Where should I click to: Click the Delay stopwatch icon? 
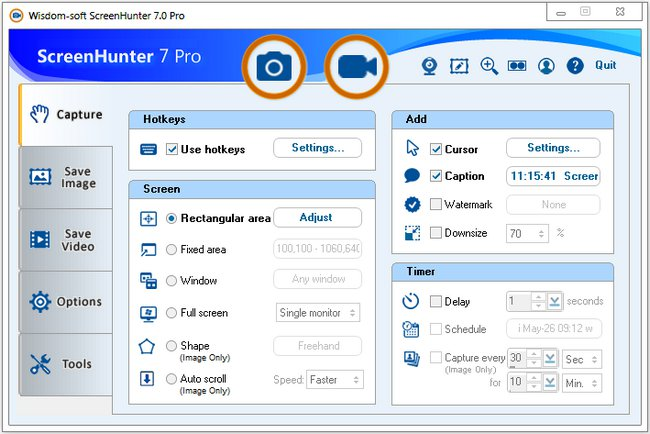point(410,301)
